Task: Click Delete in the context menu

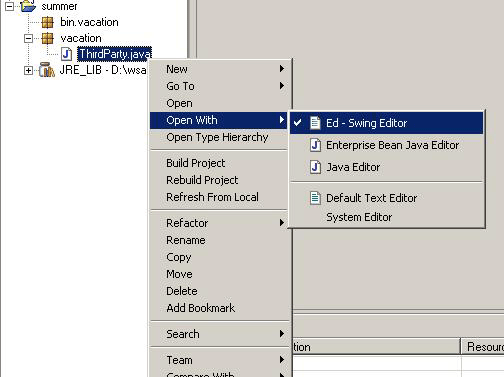Action: (182, 291)
